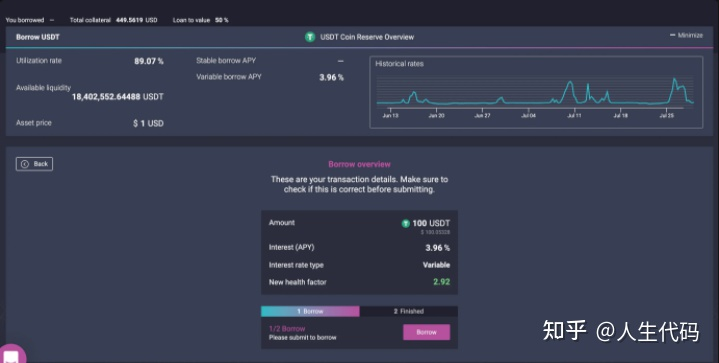Image resolution: width=719 pixels, height=363 pixels.
Task: Click the USDT coin icon in reserve header
Action: [x=310, y=37]
